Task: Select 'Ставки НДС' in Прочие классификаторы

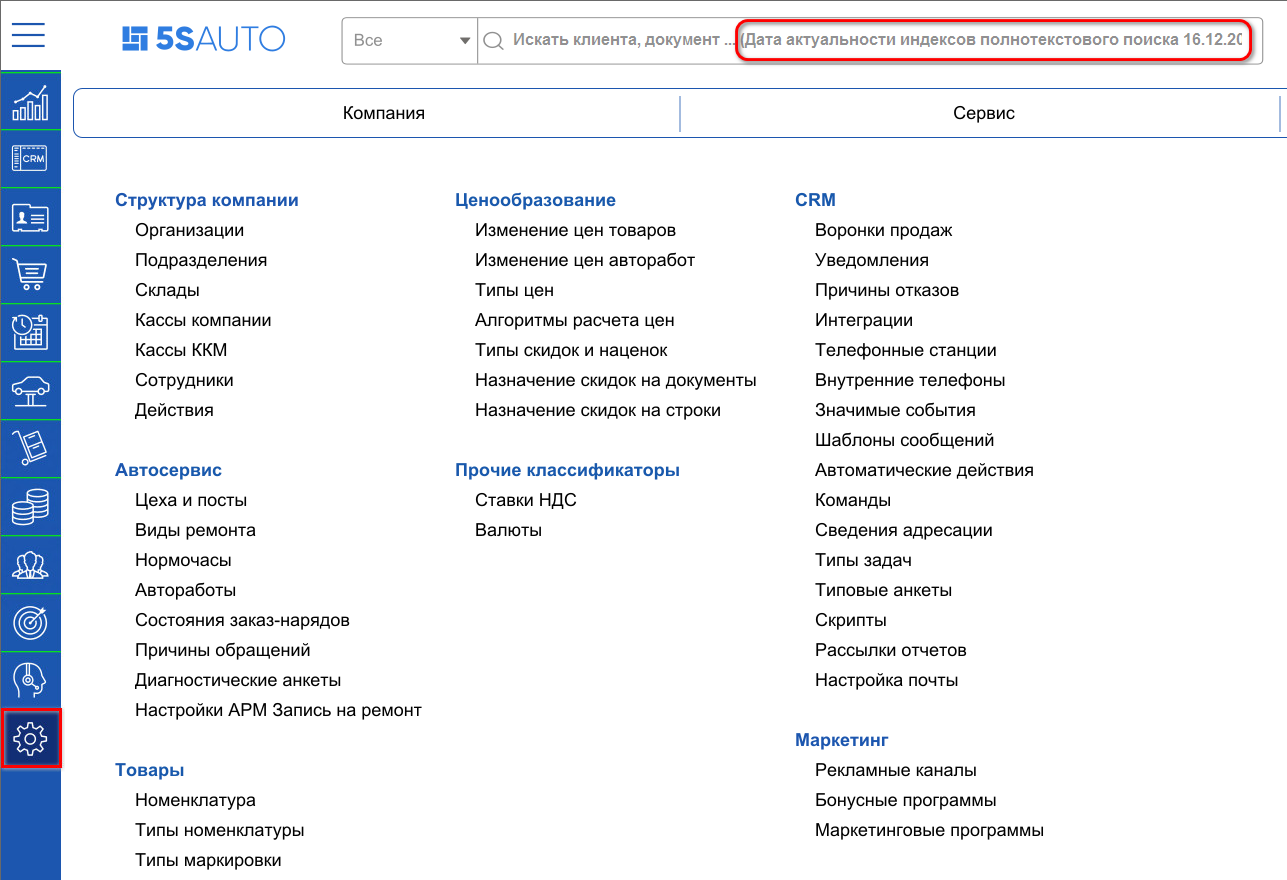Action: (525, 499)
